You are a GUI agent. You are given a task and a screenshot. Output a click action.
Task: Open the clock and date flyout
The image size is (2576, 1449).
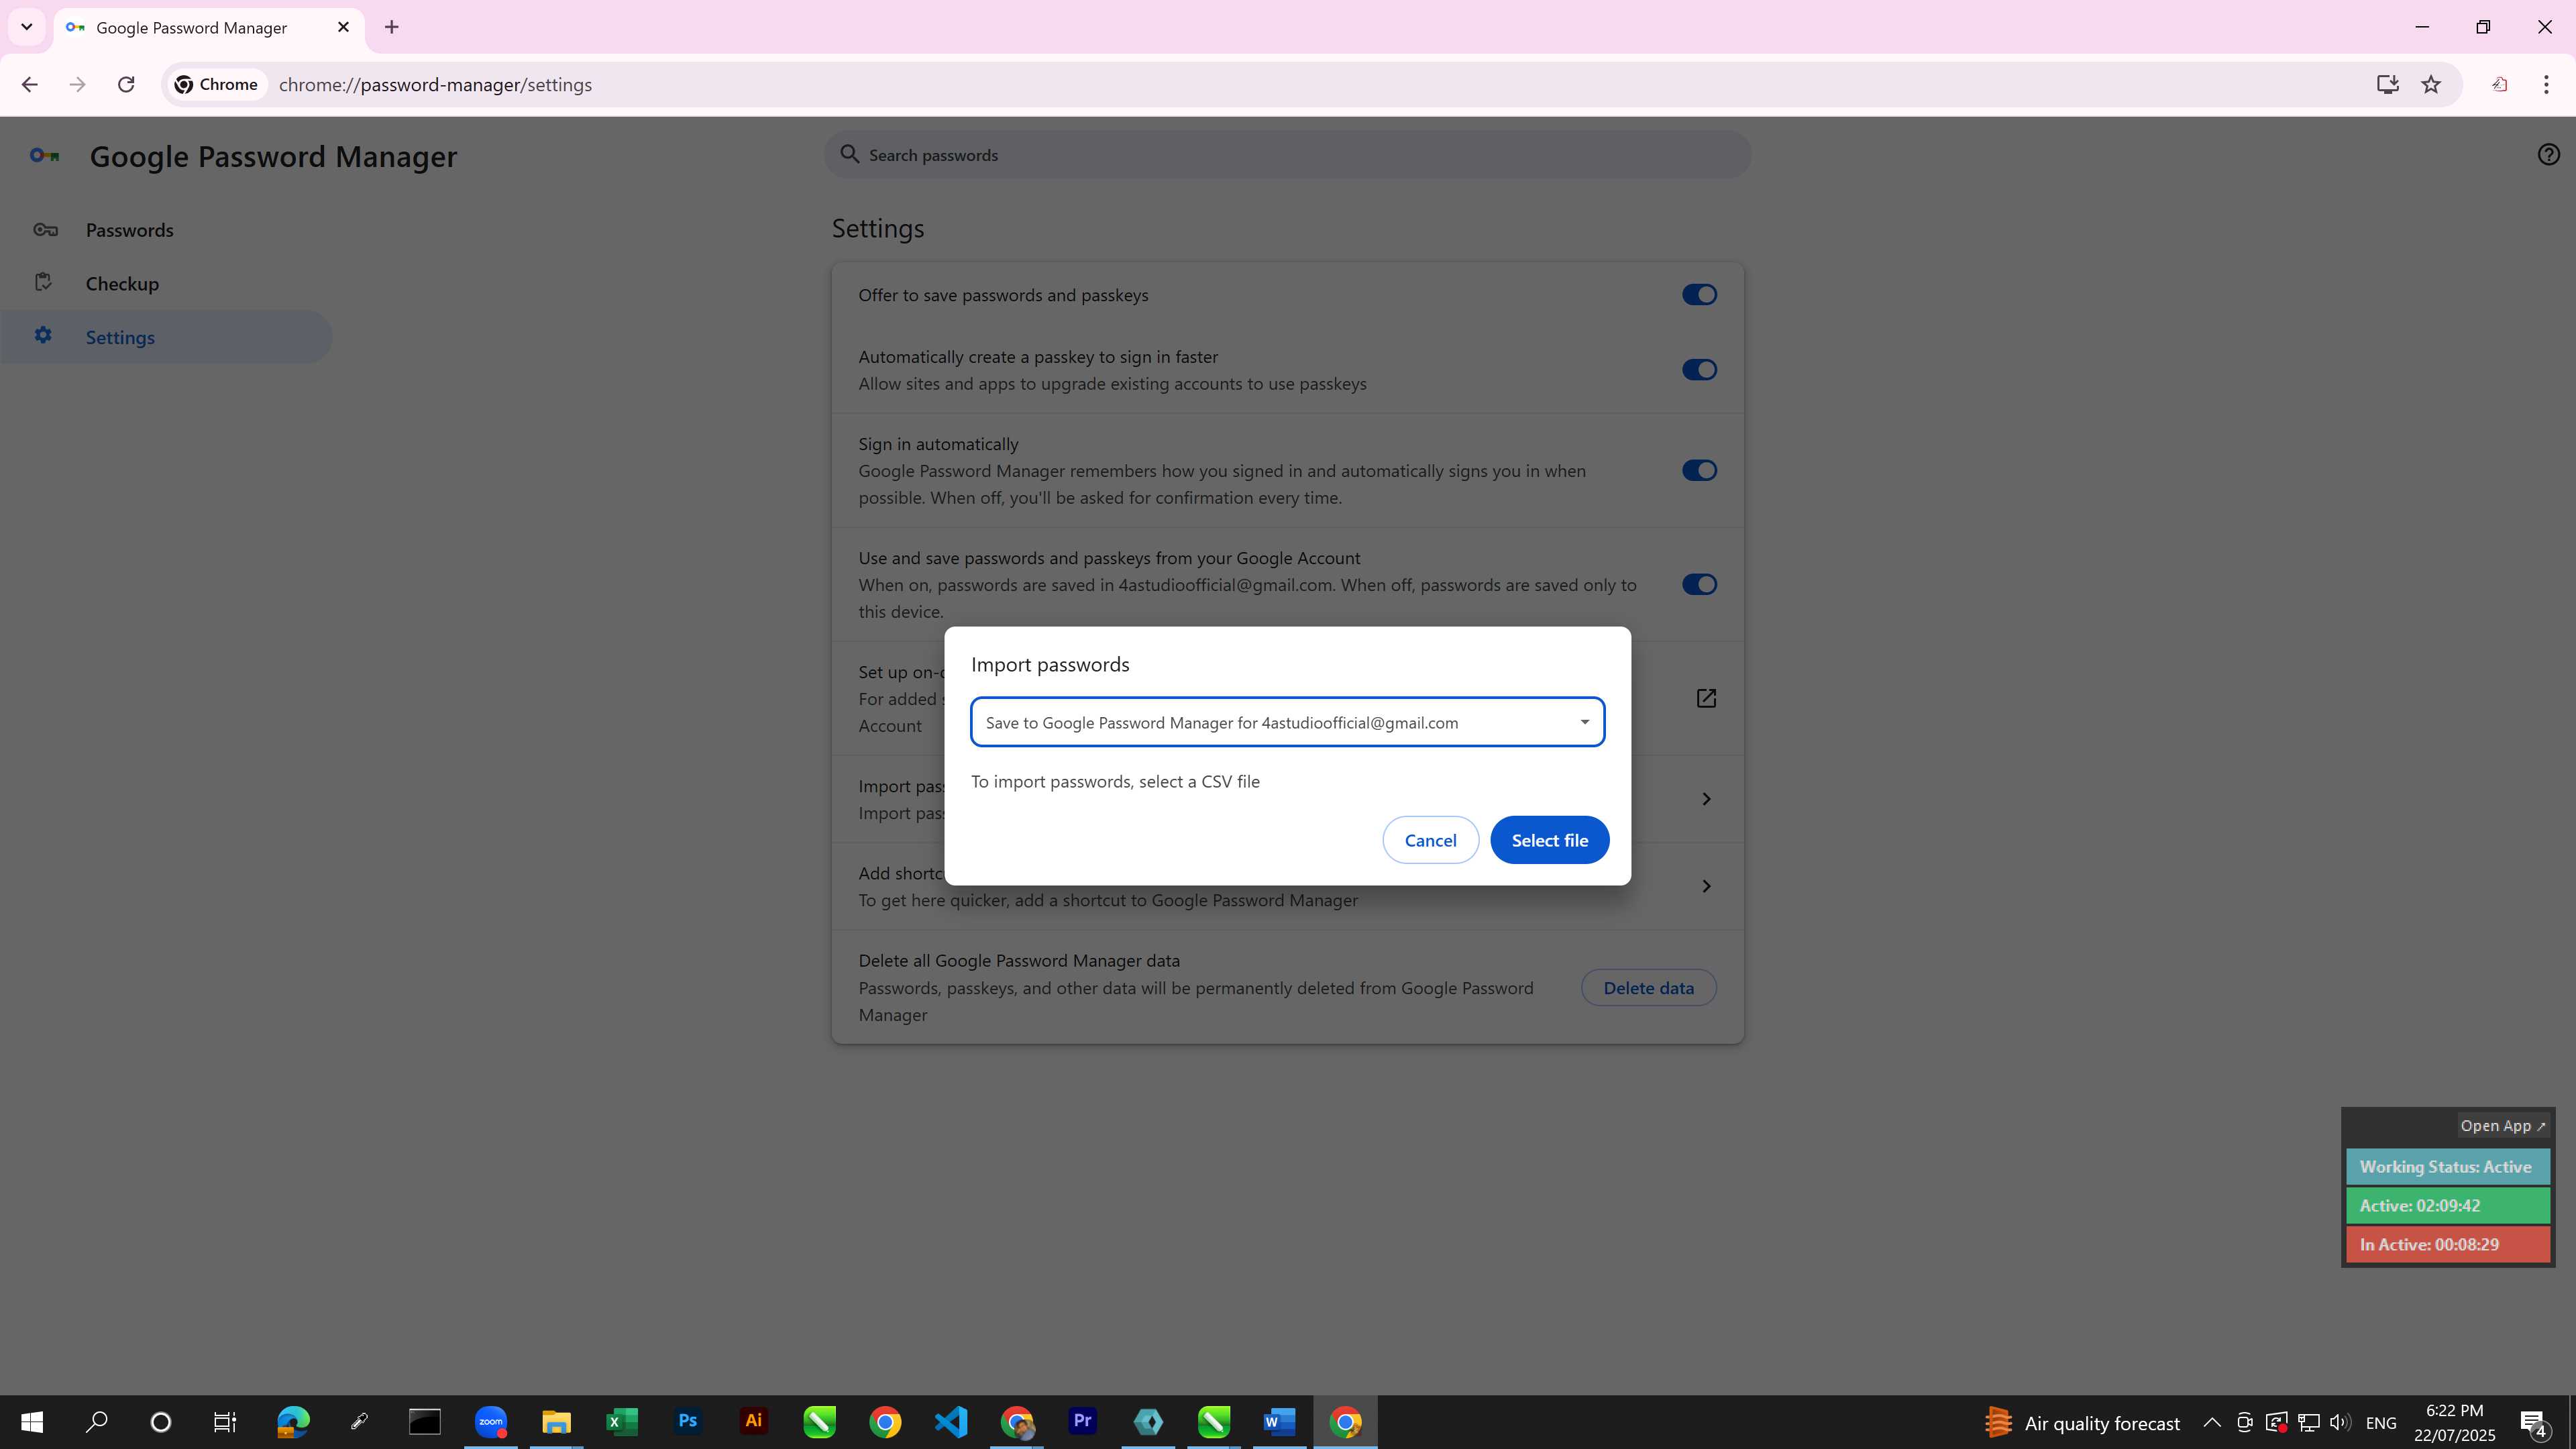[2455, 1422]
